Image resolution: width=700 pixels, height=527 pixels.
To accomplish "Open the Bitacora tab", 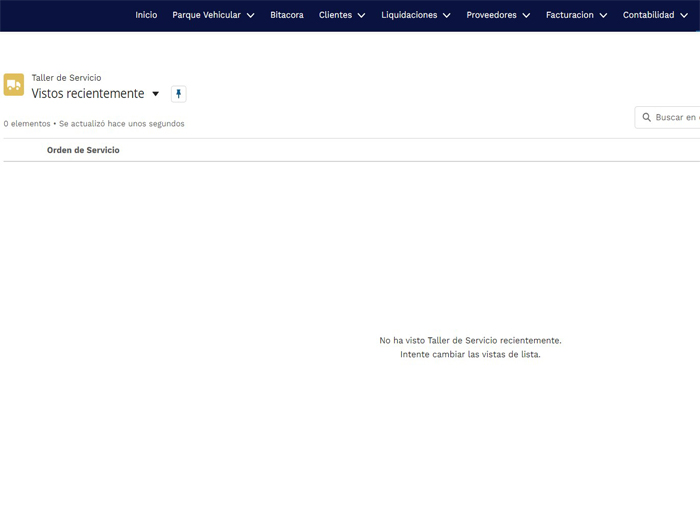I will coord(287,16).
